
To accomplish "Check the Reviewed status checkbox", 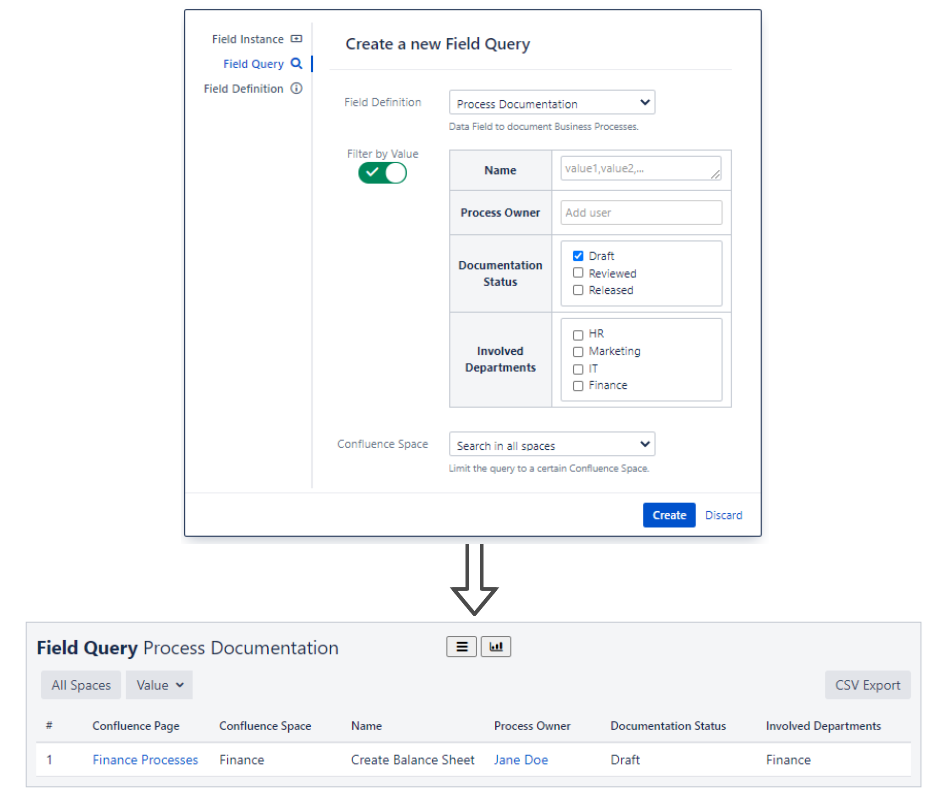I will pyautogui.click(x=578, y=273).
